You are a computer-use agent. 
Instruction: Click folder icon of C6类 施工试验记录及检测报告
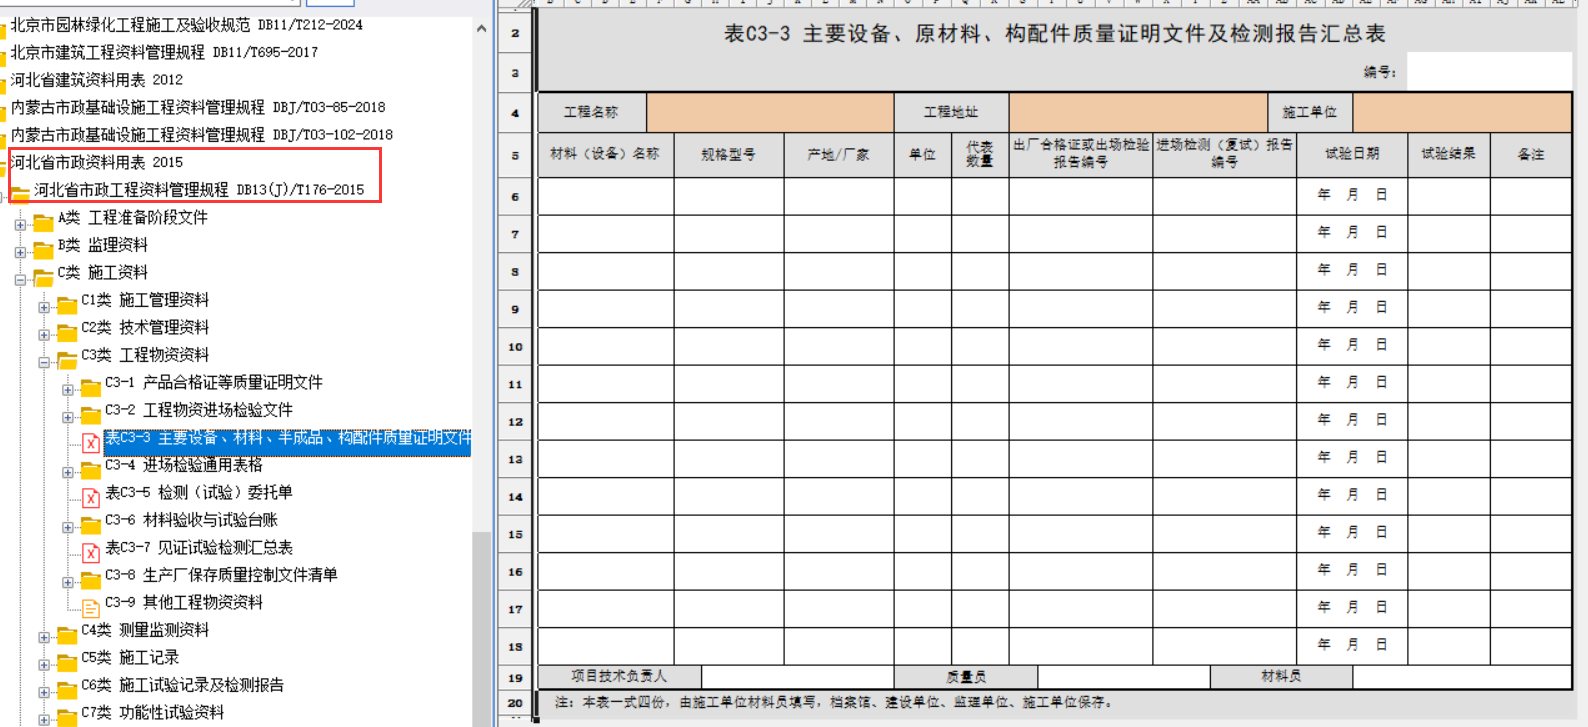point(67,688)
